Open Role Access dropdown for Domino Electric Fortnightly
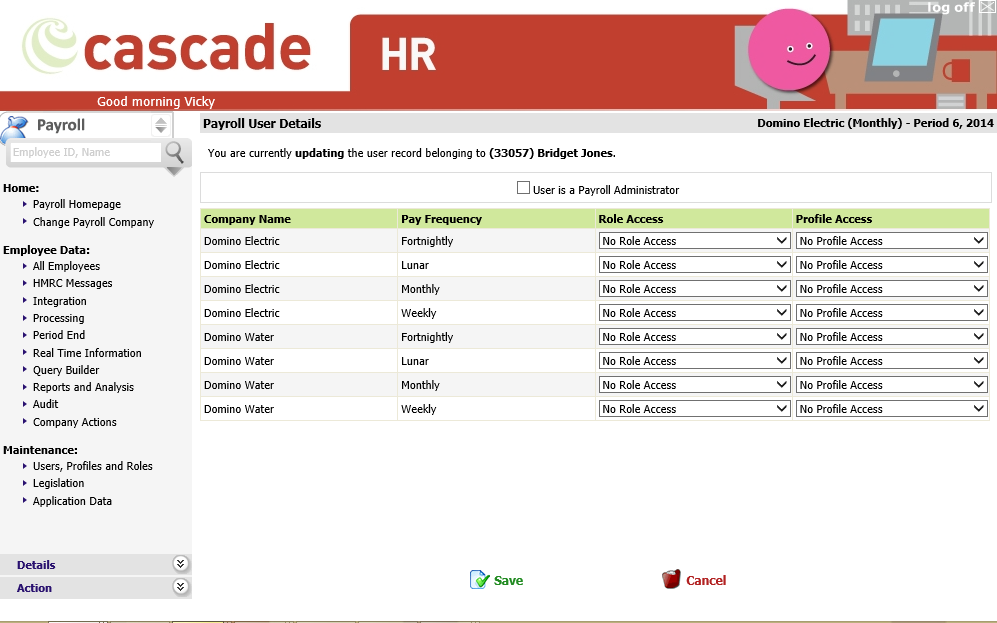 (694, 241)
